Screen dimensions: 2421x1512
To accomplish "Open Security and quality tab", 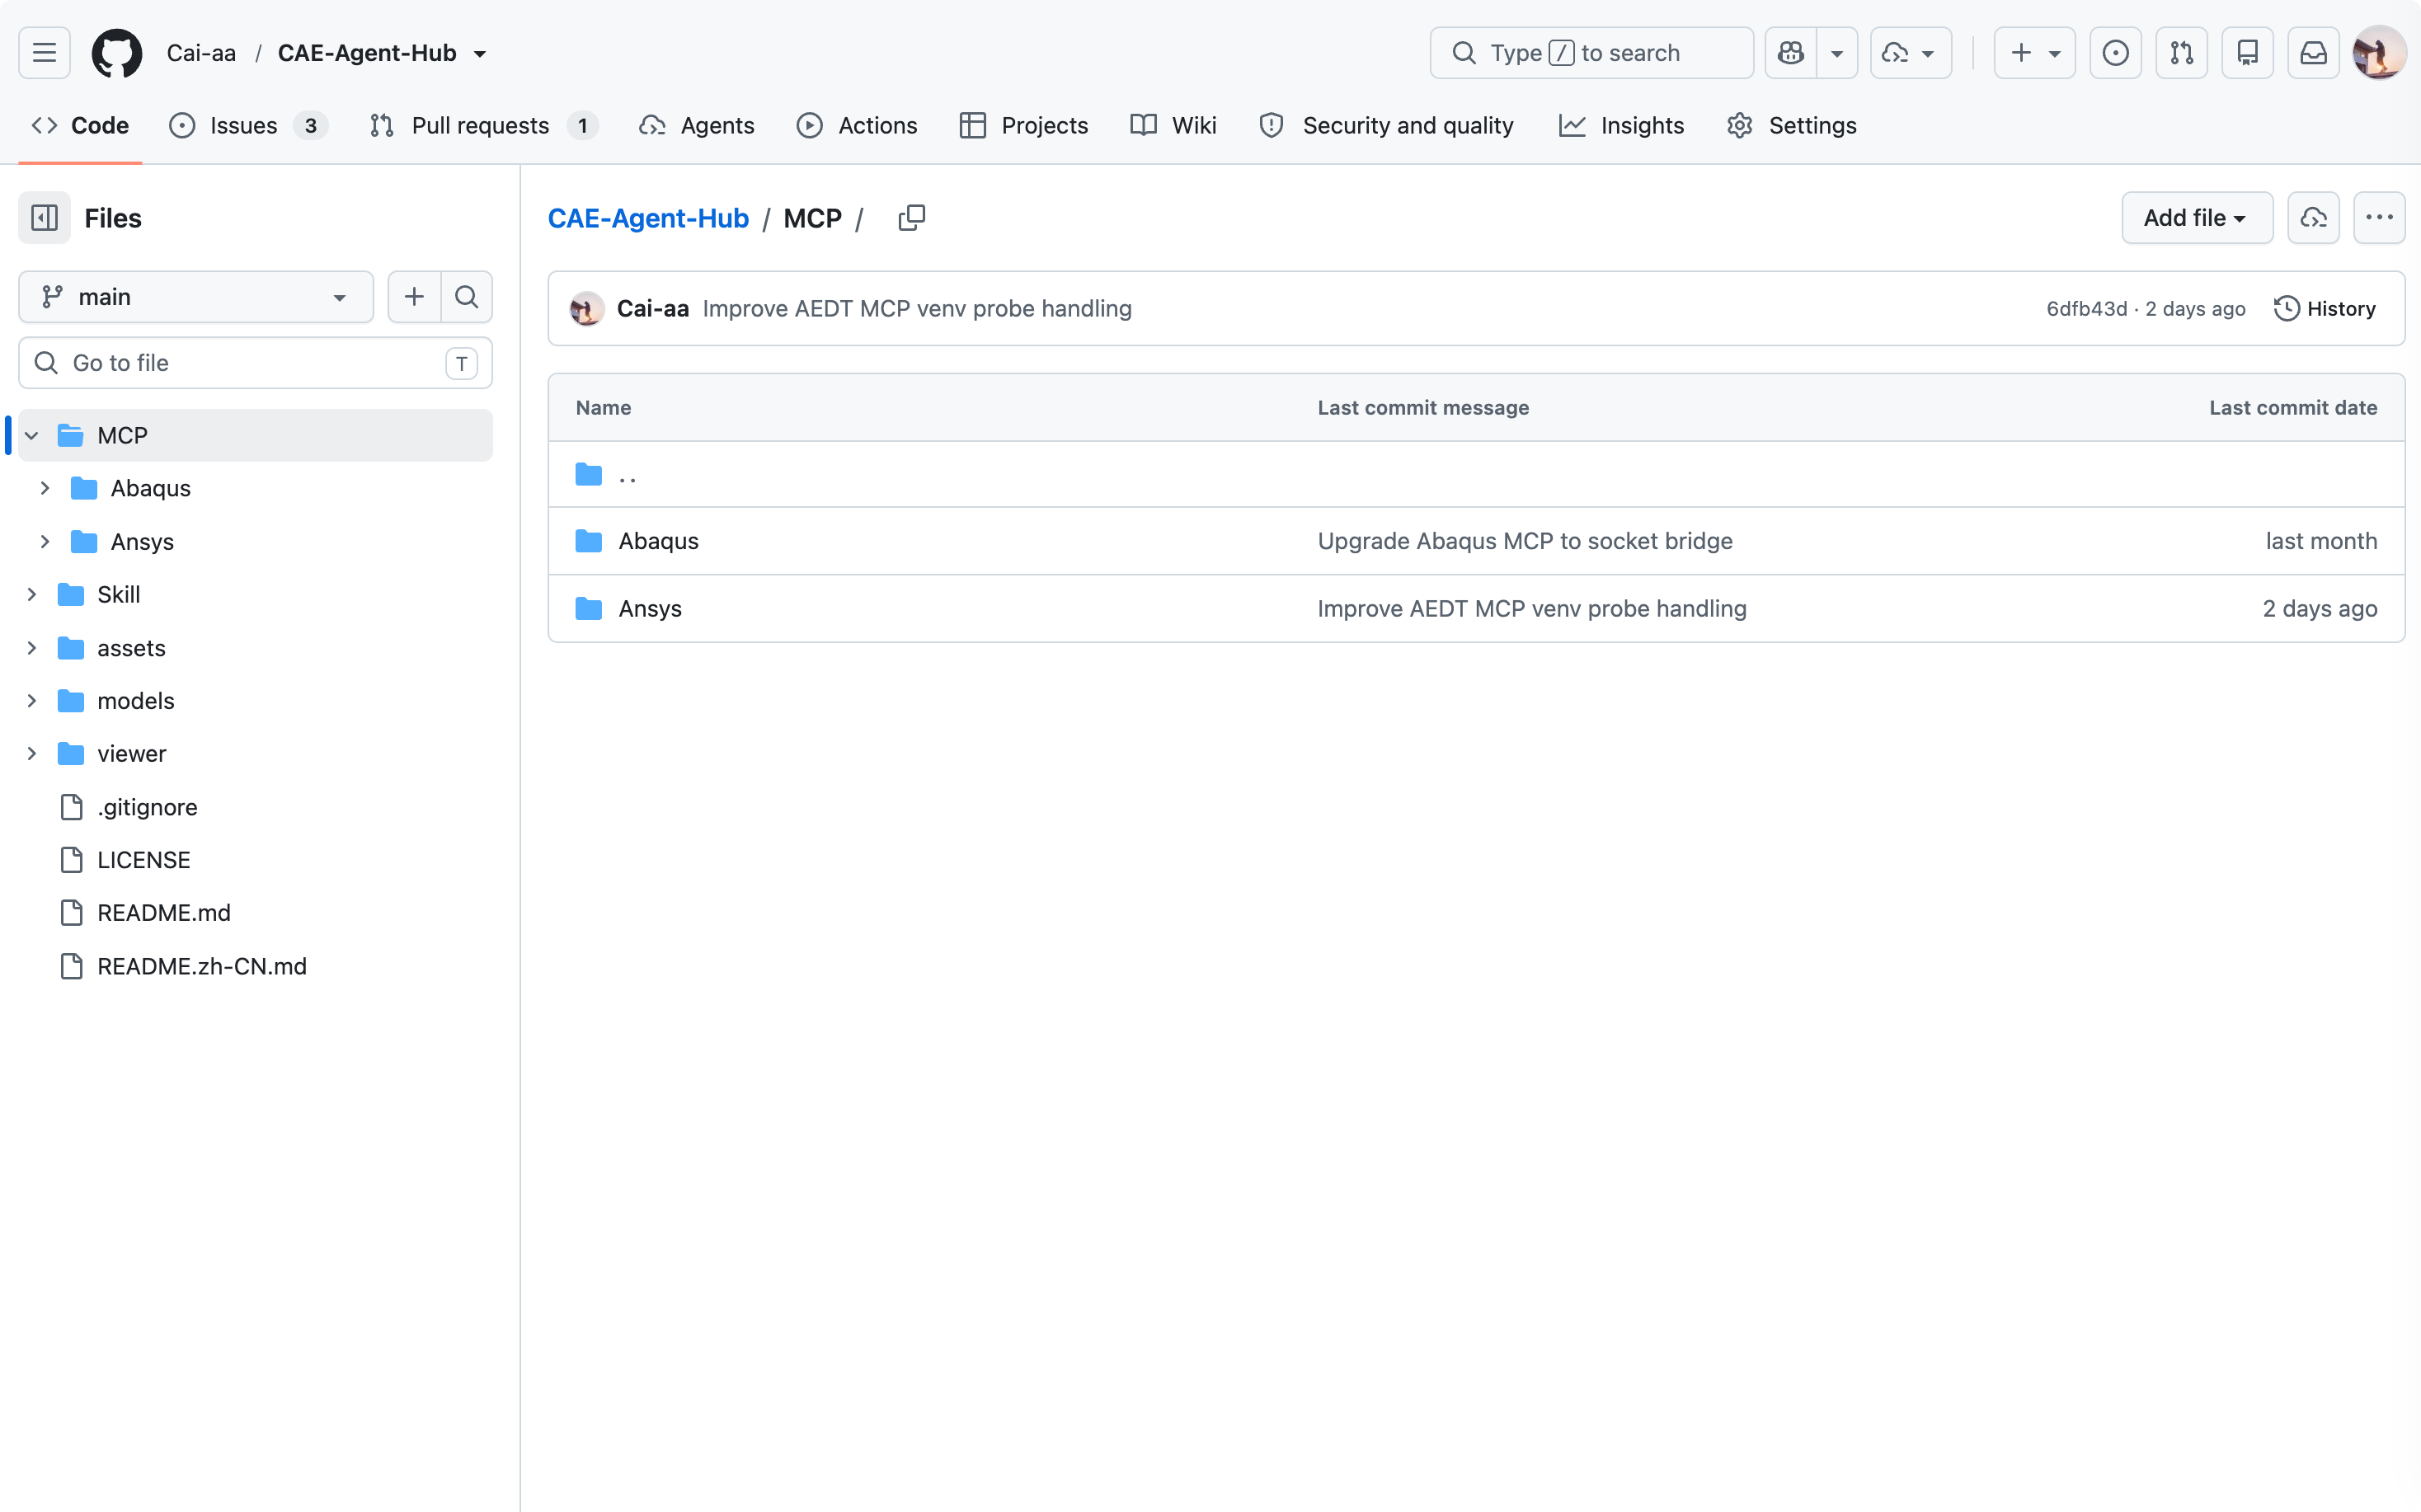I will 1386,125.
